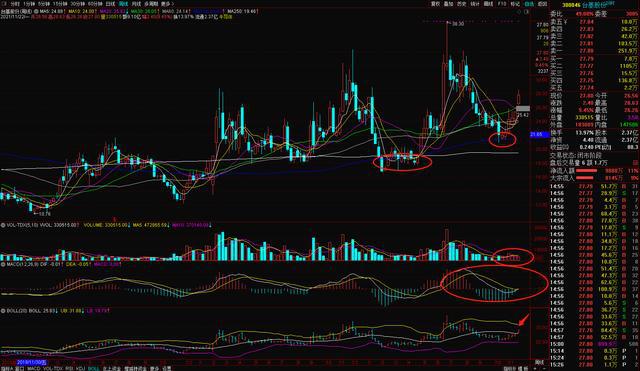Click the 叠加 overlay stock button
640x371 pixels.
[x=448, y=4]
